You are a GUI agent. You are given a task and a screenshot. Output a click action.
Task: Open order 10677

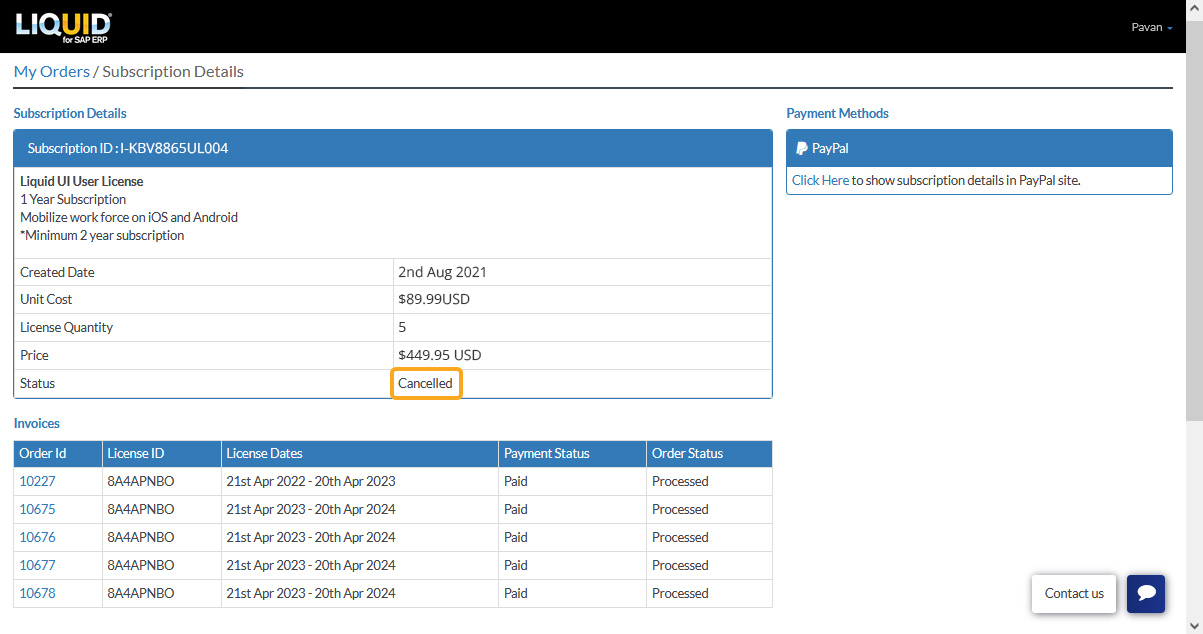point(37,565)
